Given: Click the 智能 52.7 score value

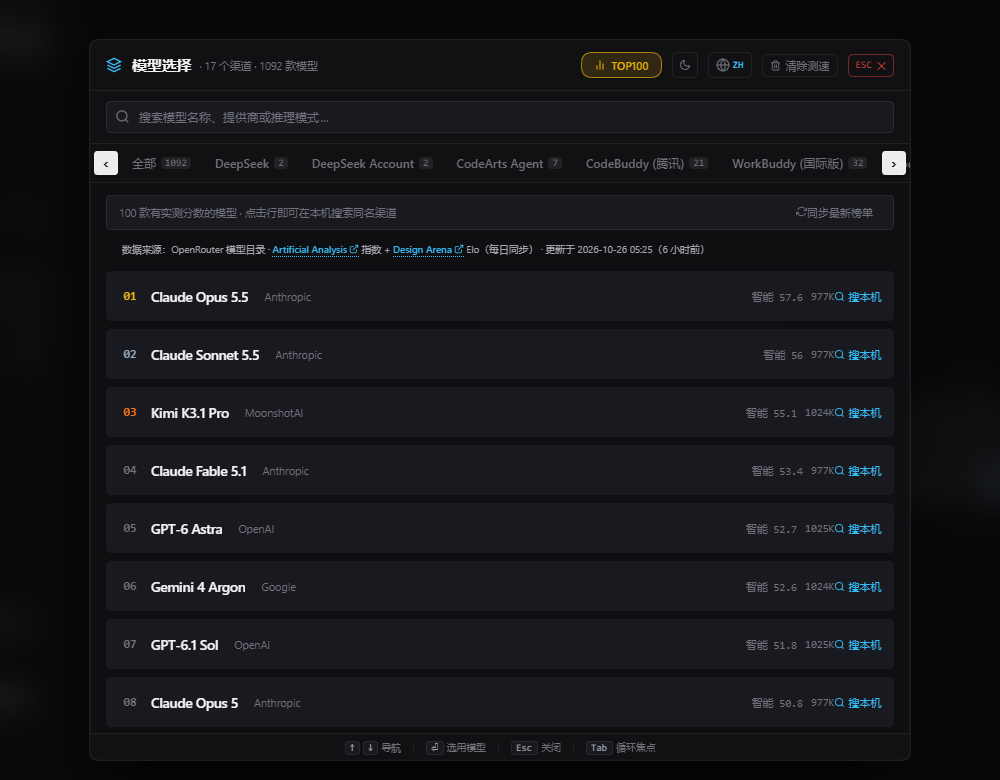Looking at the screenshot, I should click(771, 529).
